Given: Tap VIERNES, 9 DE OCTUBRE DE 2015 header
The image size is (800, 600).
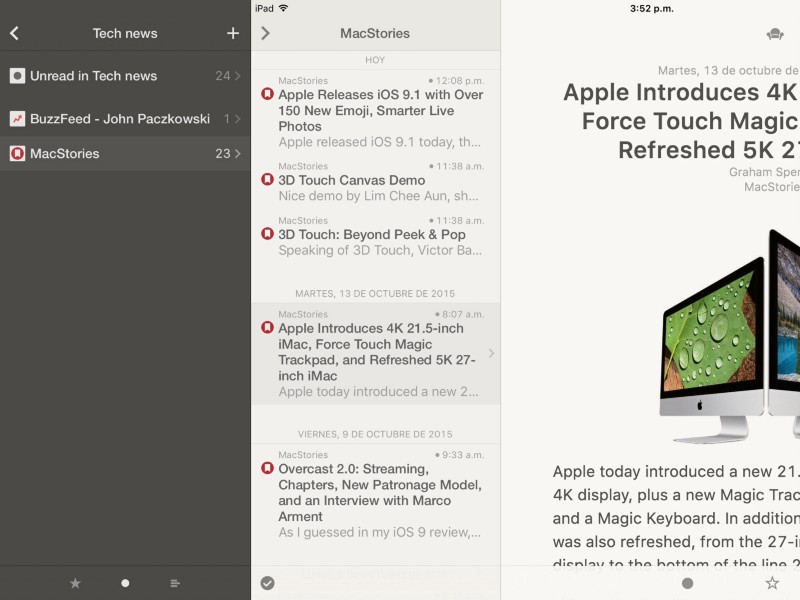Looking at the screenshot, I should (375, 434).
